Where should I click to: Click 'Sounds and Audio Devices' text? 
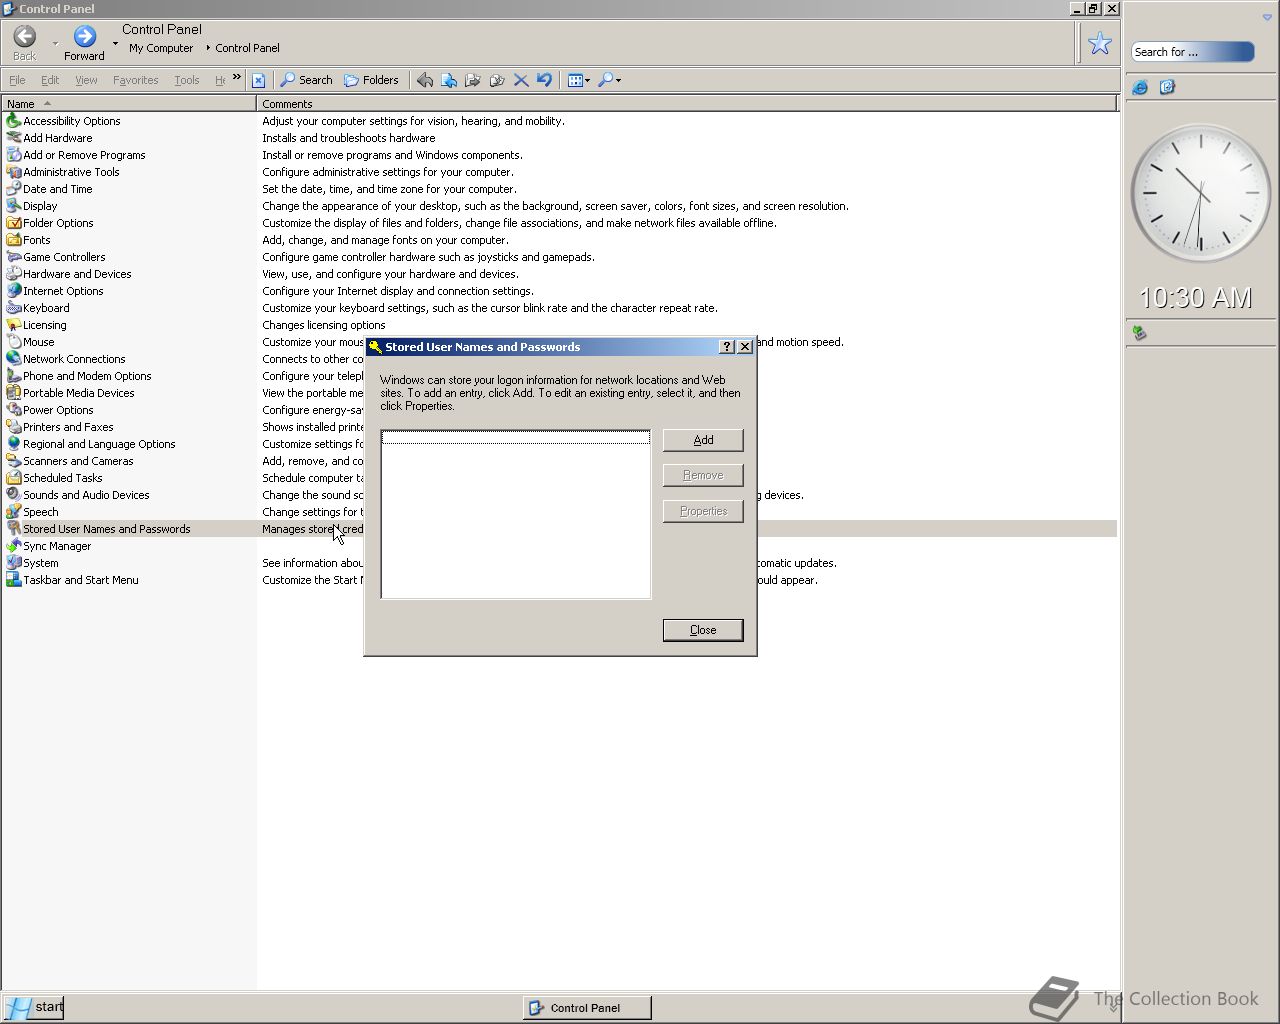(86, 495)
